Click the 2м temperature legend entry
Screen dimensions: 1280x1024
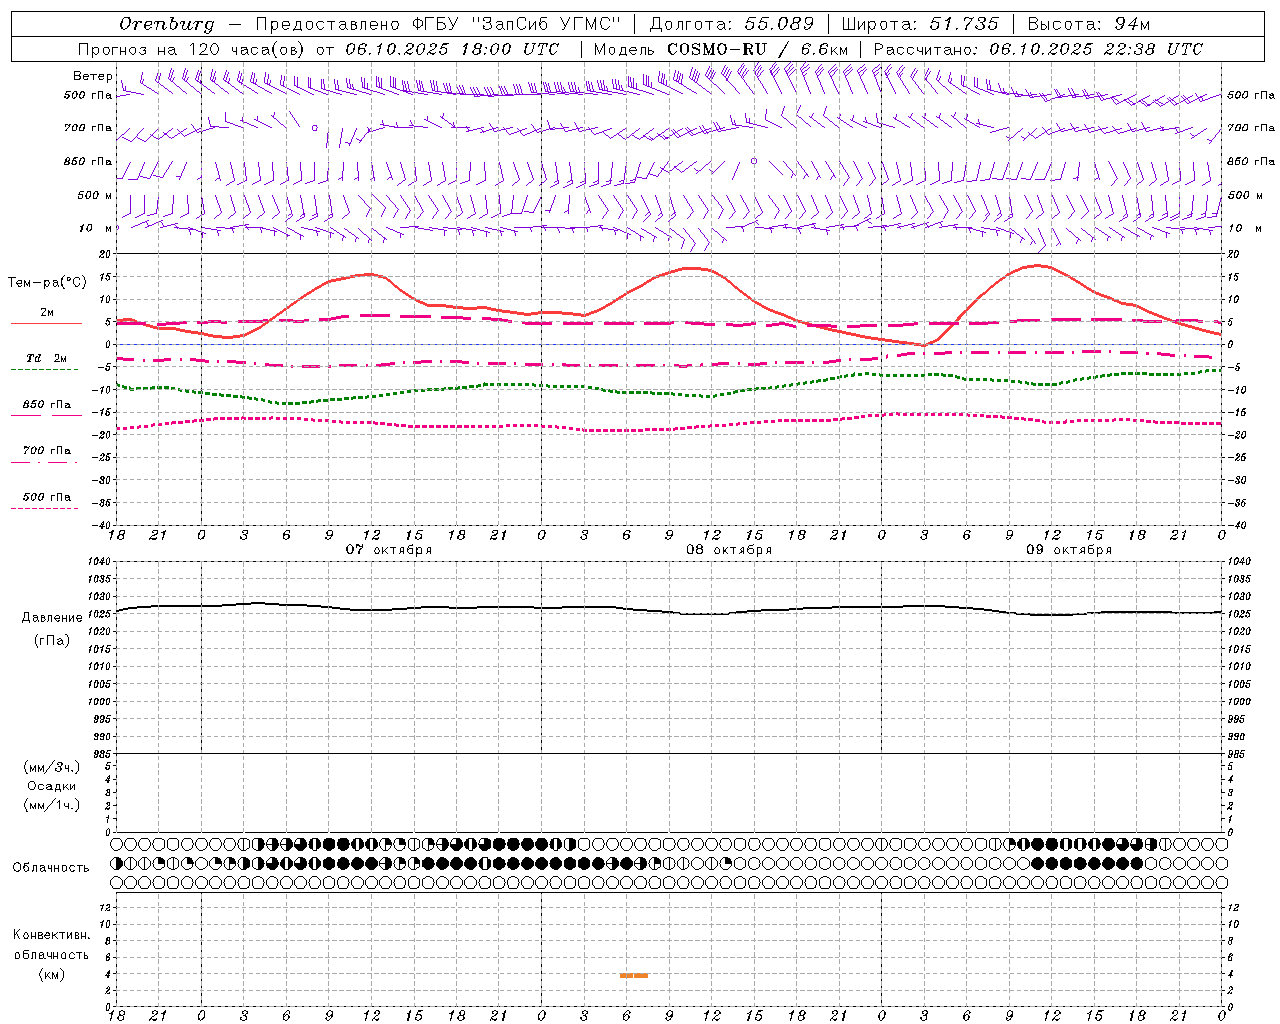coord(46,313)
